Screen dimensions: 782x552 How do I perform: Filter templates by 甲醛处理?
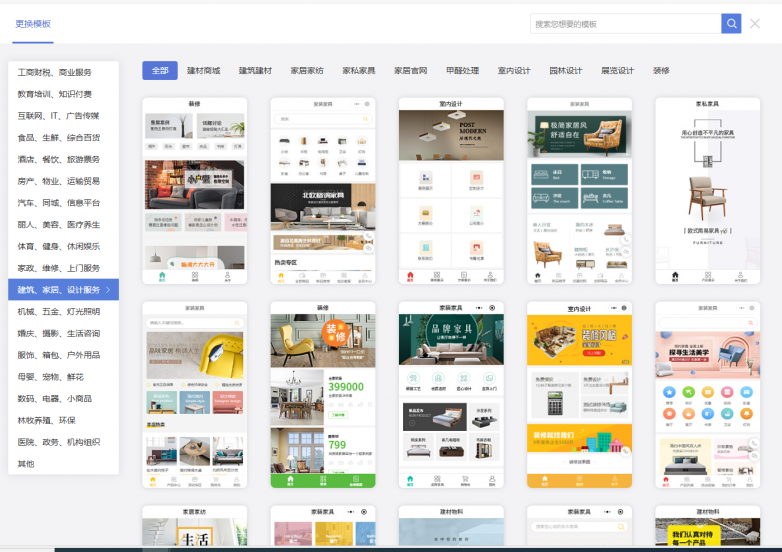pyautogui.click(x=462, y=70)
